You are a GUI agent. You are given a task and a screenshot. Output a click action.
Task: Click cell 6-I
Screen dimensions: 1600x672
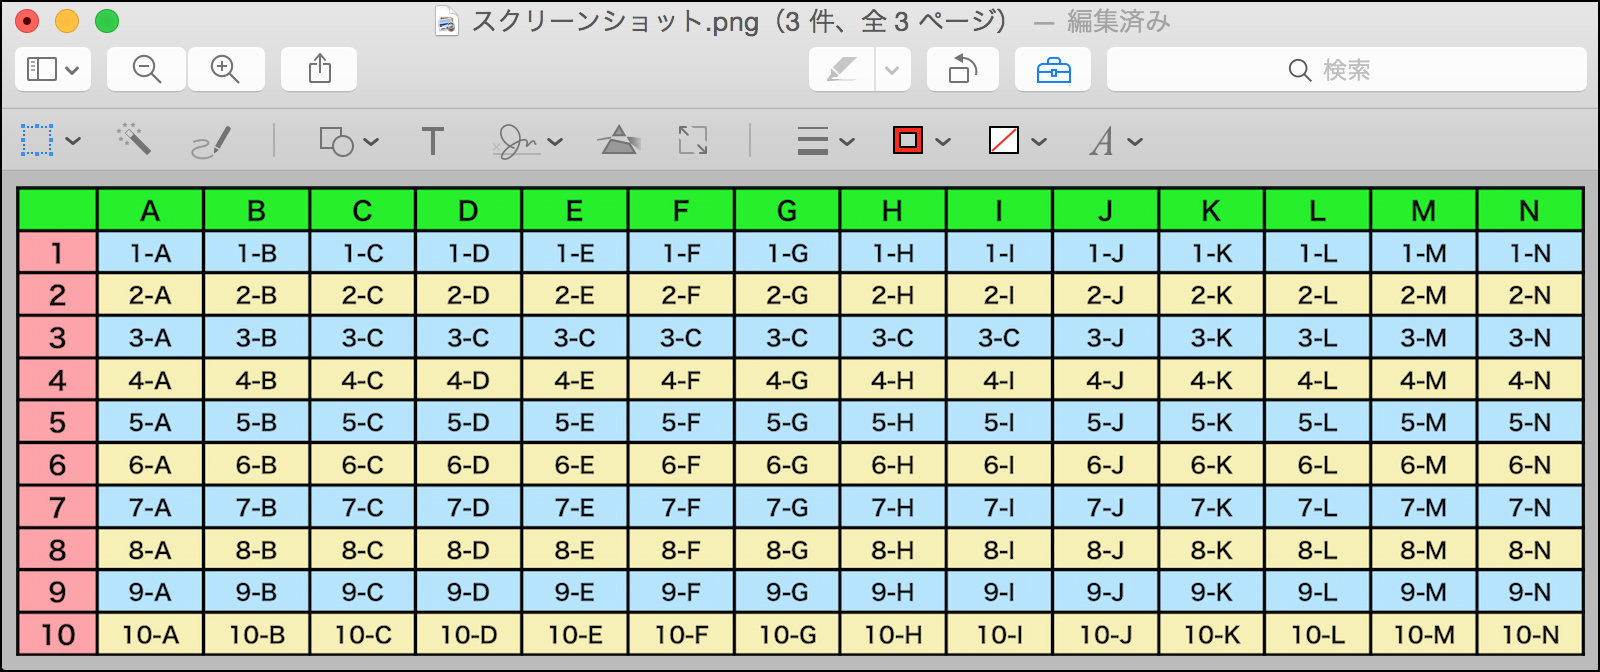point(999,465)
